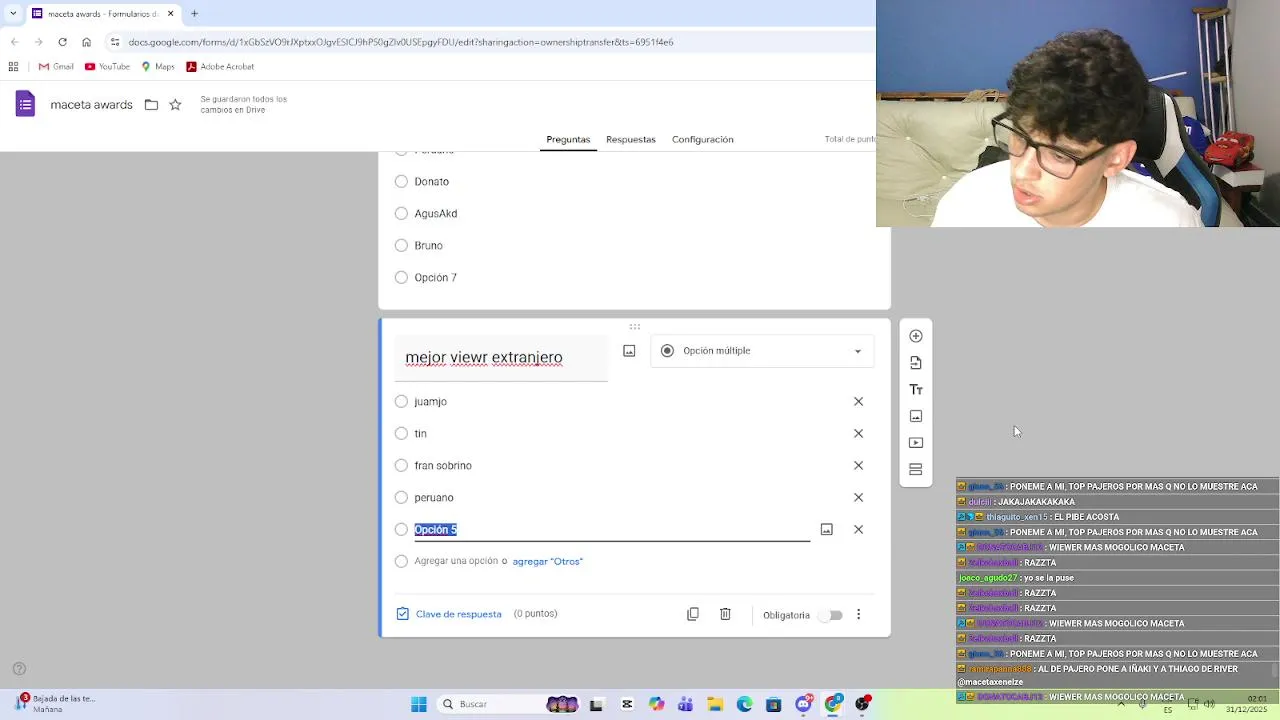Viewport: 1280px width, 720px height.
Task: Open the tab search dropdown arrow
Action: (x=12, y=14)
